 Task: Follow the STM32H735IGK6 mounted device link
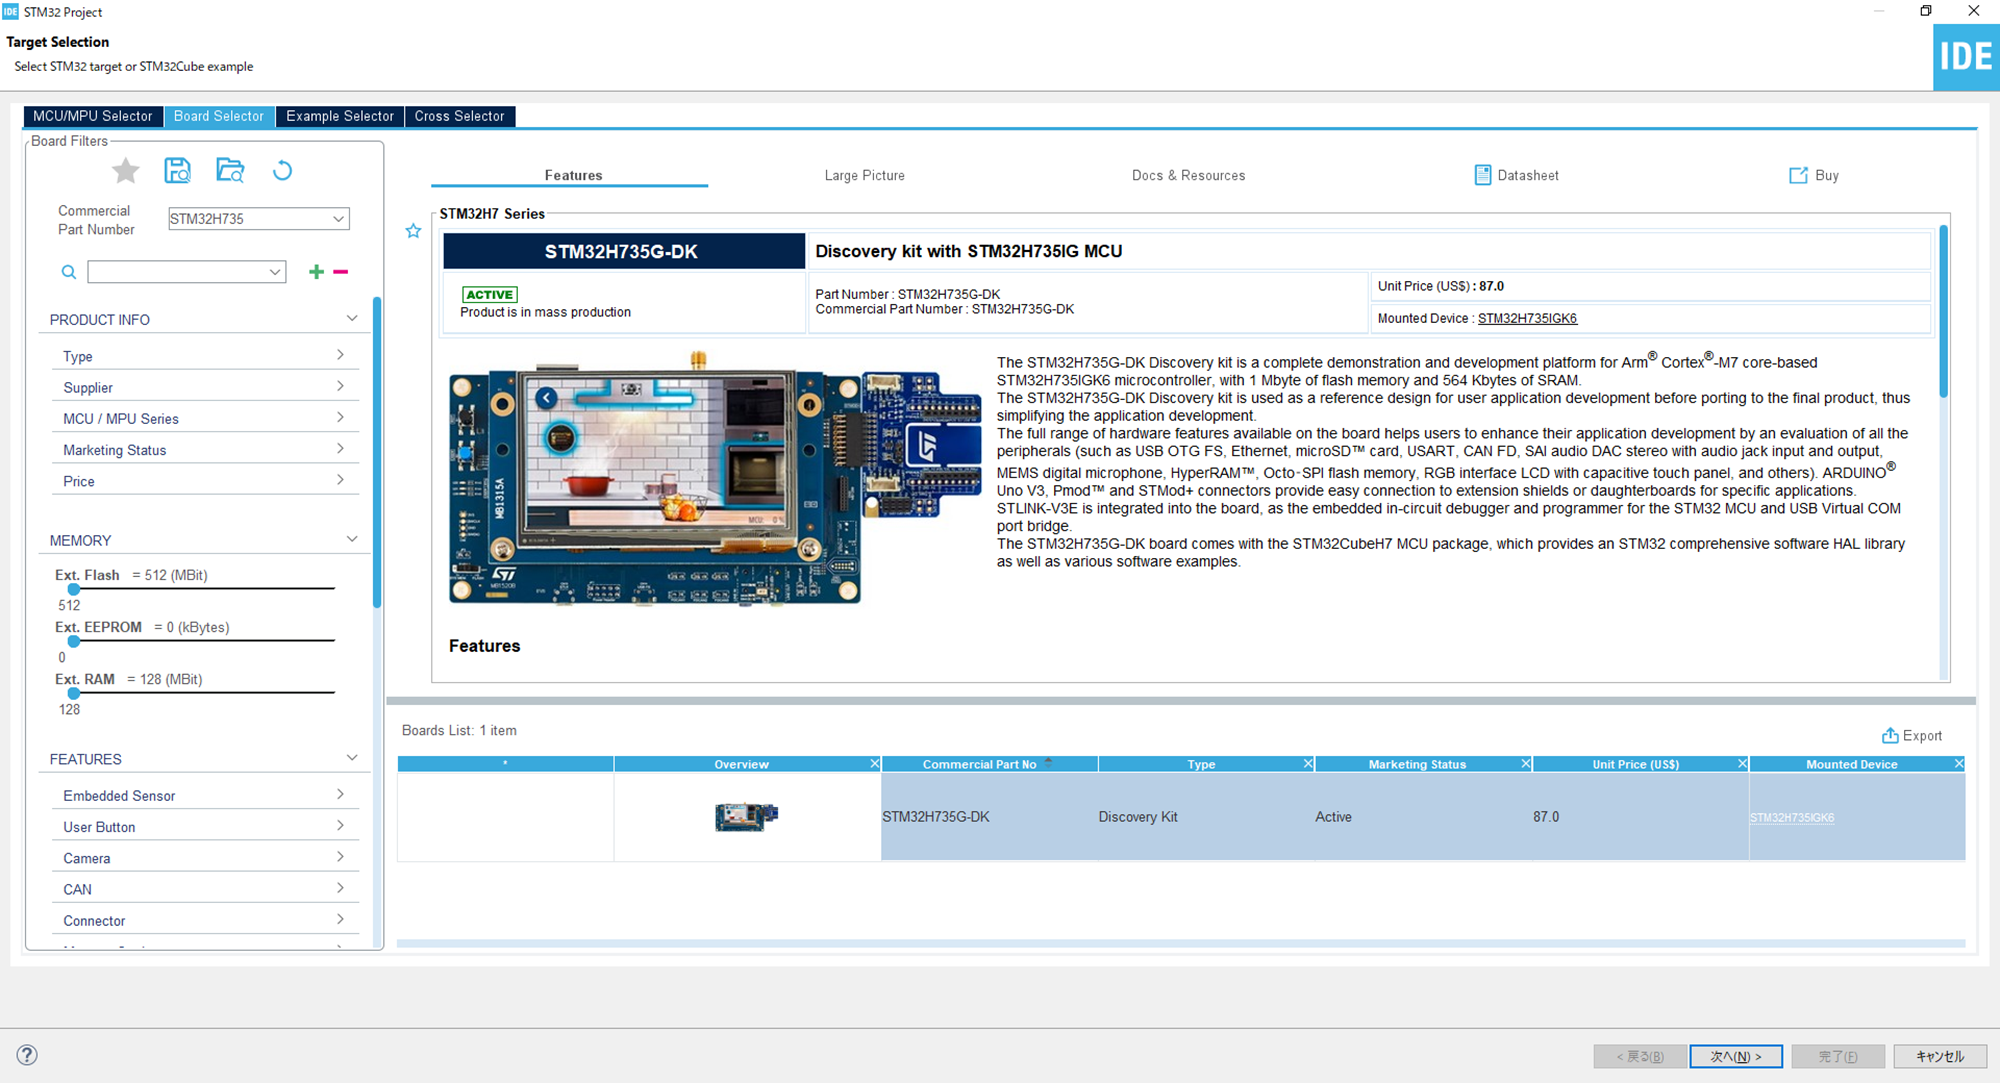click(1527, 318)
